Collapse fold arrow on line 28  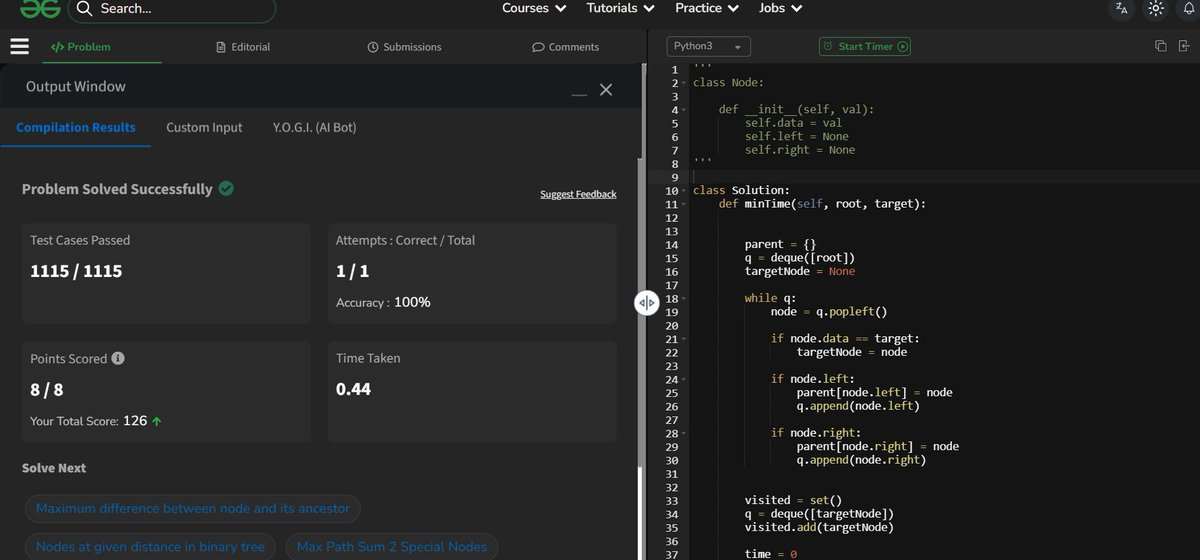point(686,433)
